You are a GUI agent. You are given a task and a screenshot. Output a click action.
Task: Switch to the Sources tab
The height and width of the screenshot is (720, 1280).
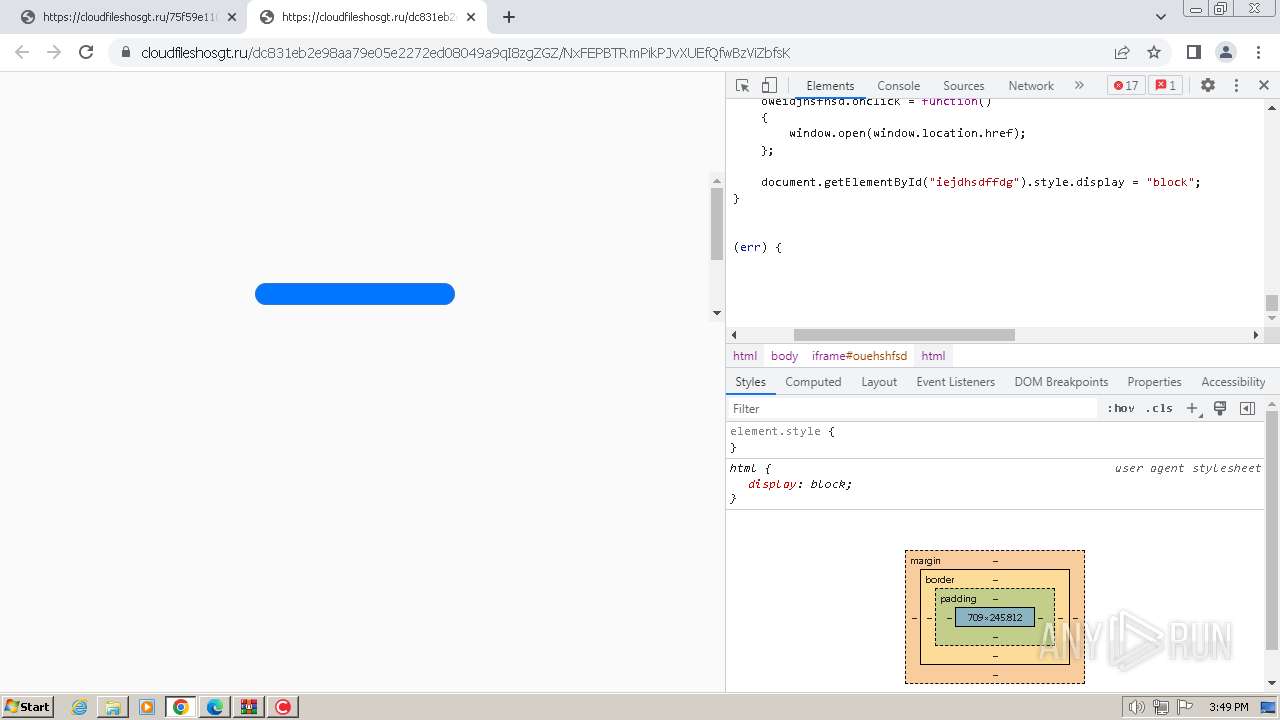(x=964, y=85)
